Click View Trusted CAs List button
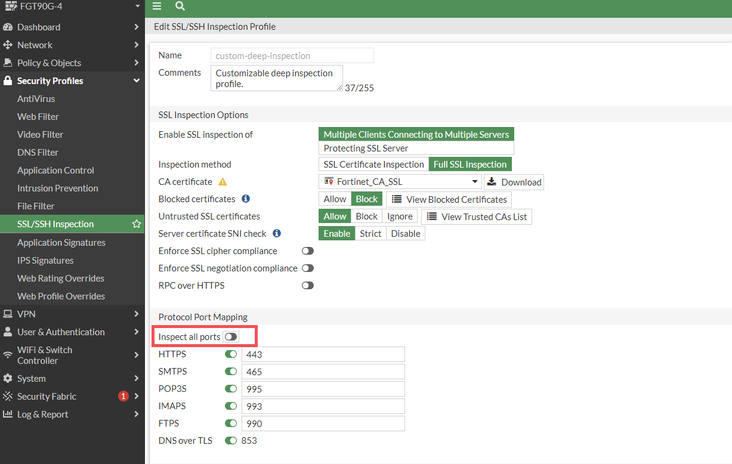 pyautogui.click(x=476, y=217)
